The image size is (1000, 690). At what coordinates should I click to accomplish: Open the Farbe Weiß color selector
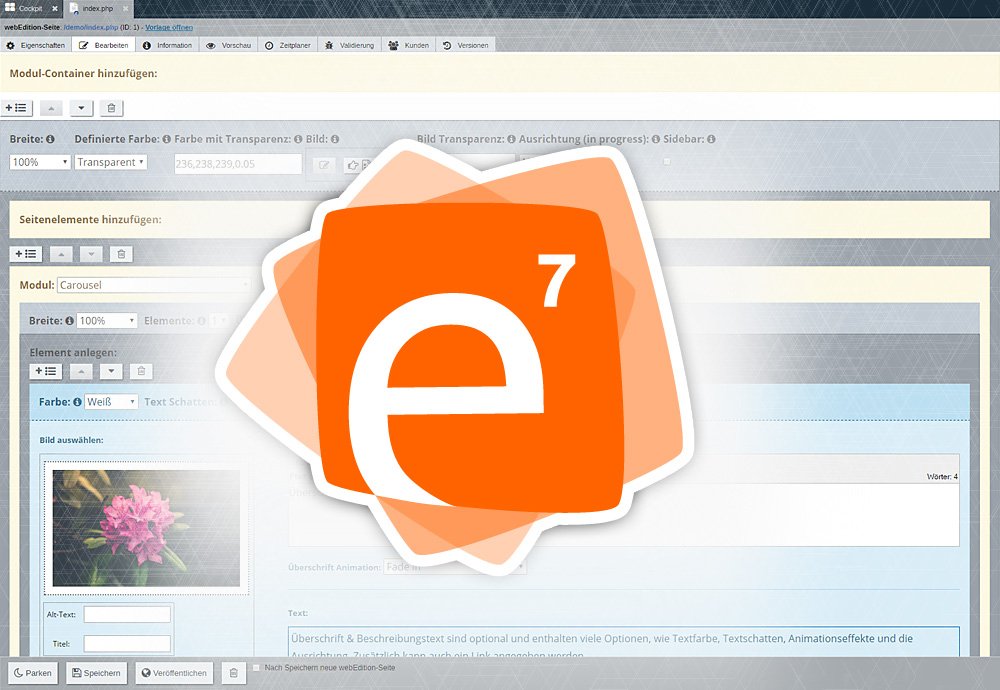111,401
